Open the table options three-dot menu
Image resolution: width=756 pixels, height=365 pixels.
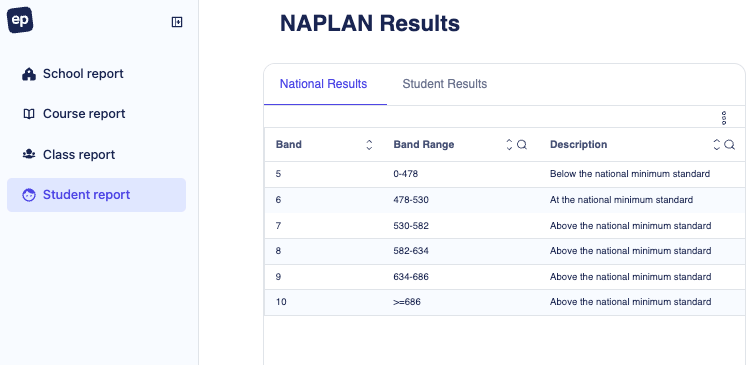[724, 118]
